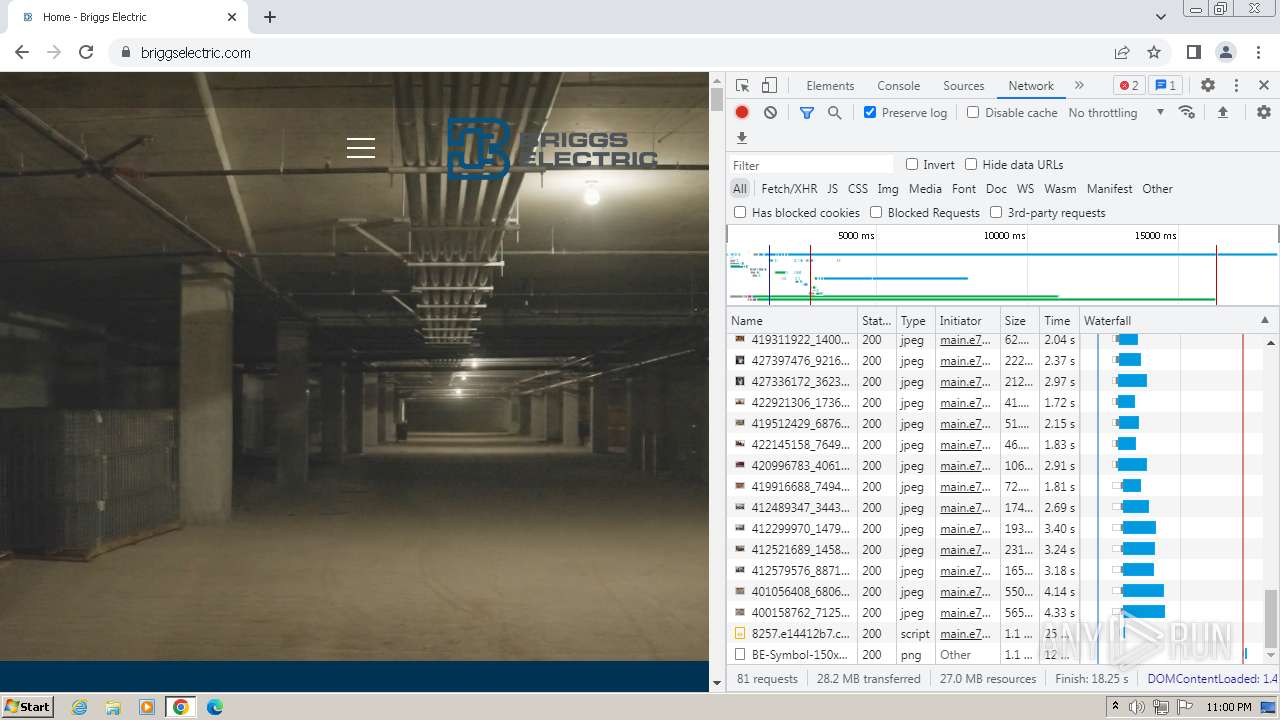This screenshot has height=720, width=1280.
Task: Filter requests by Fetch/XHR
Action: click(x=789, y=188)
